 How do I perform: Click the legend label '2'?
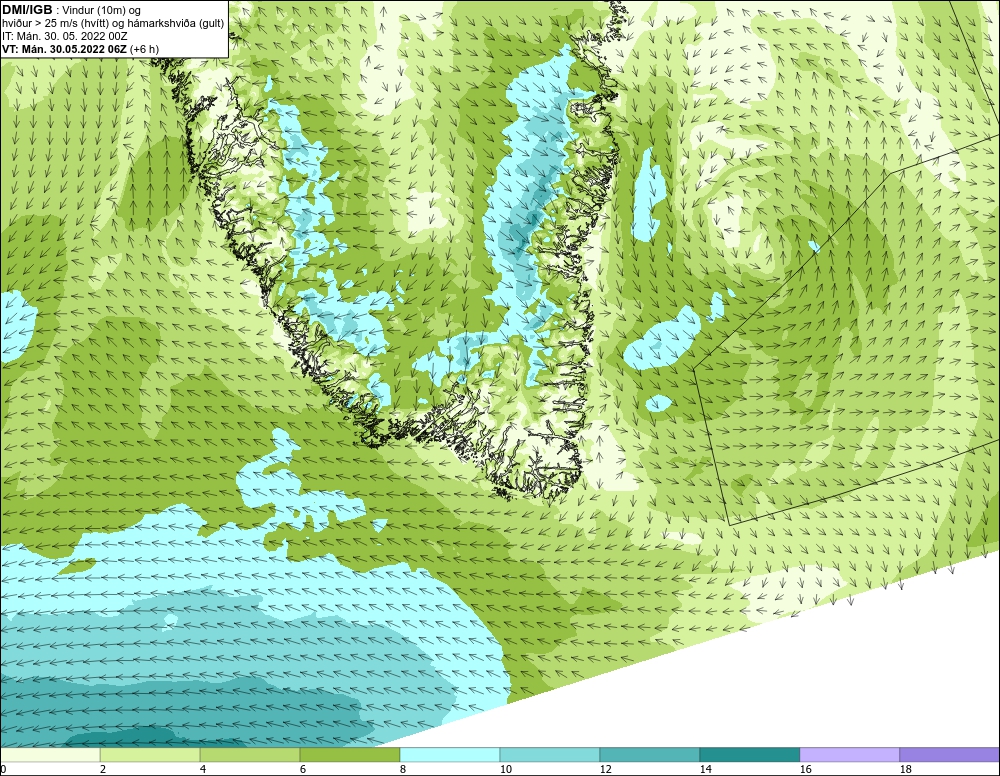pos(103,769)
